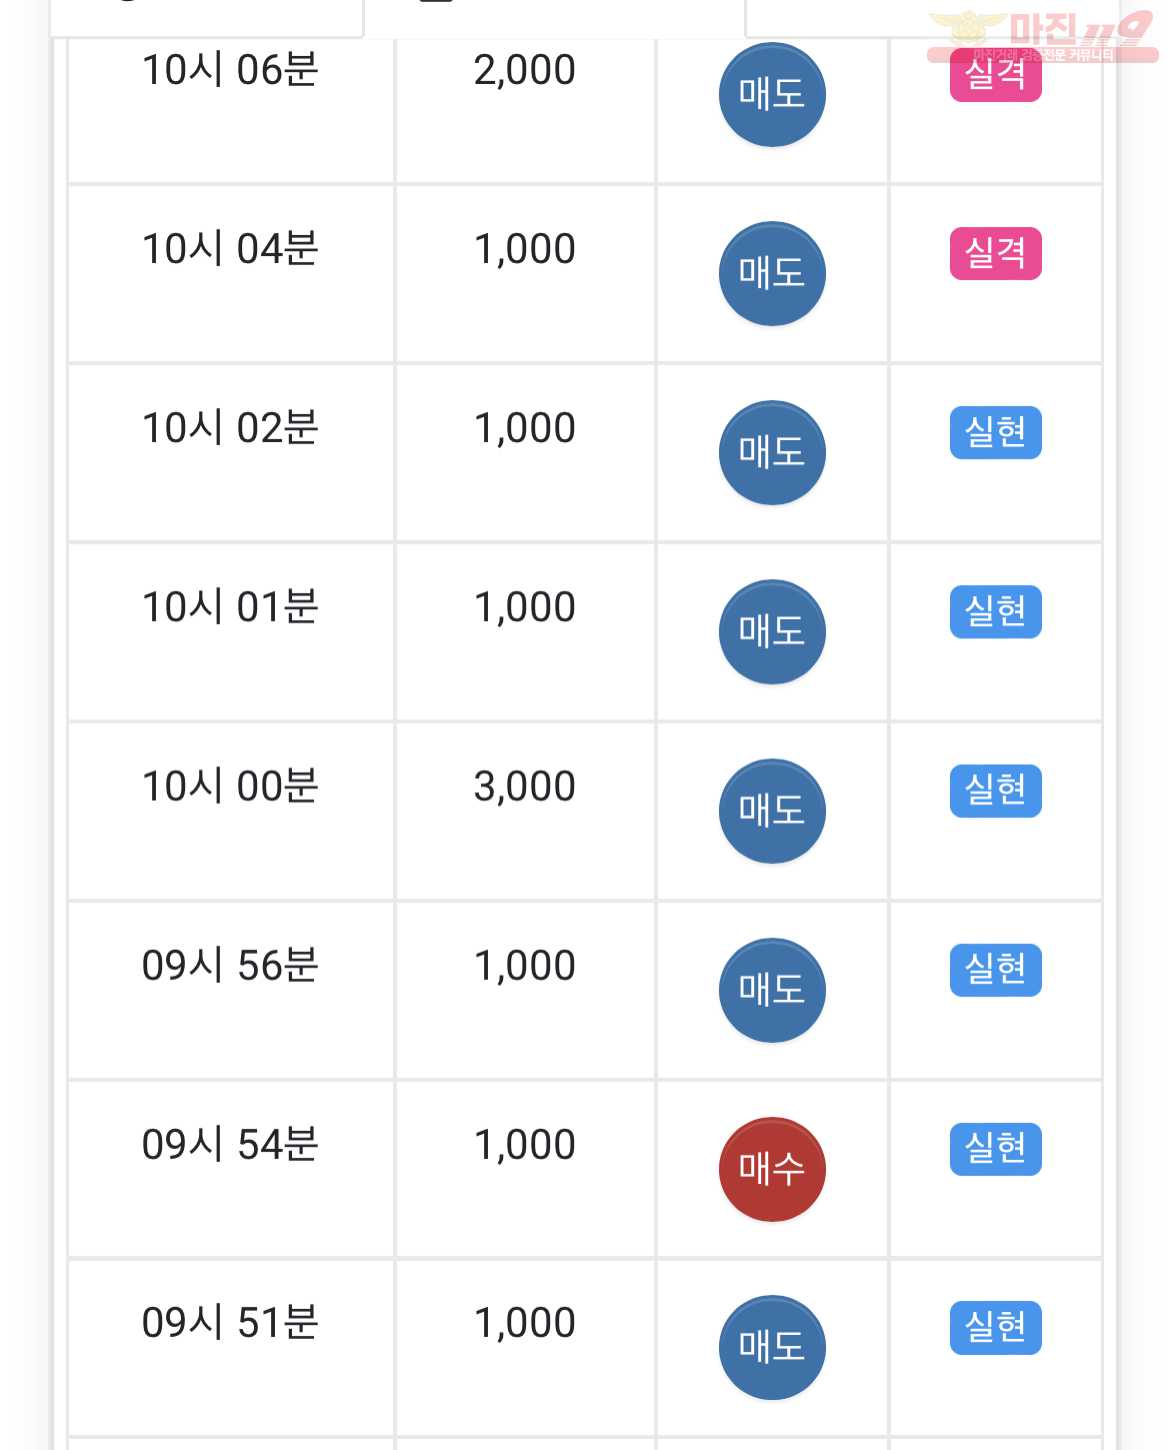
Task: Select the 매도 circle for 09시 56분
Action: 772,990
